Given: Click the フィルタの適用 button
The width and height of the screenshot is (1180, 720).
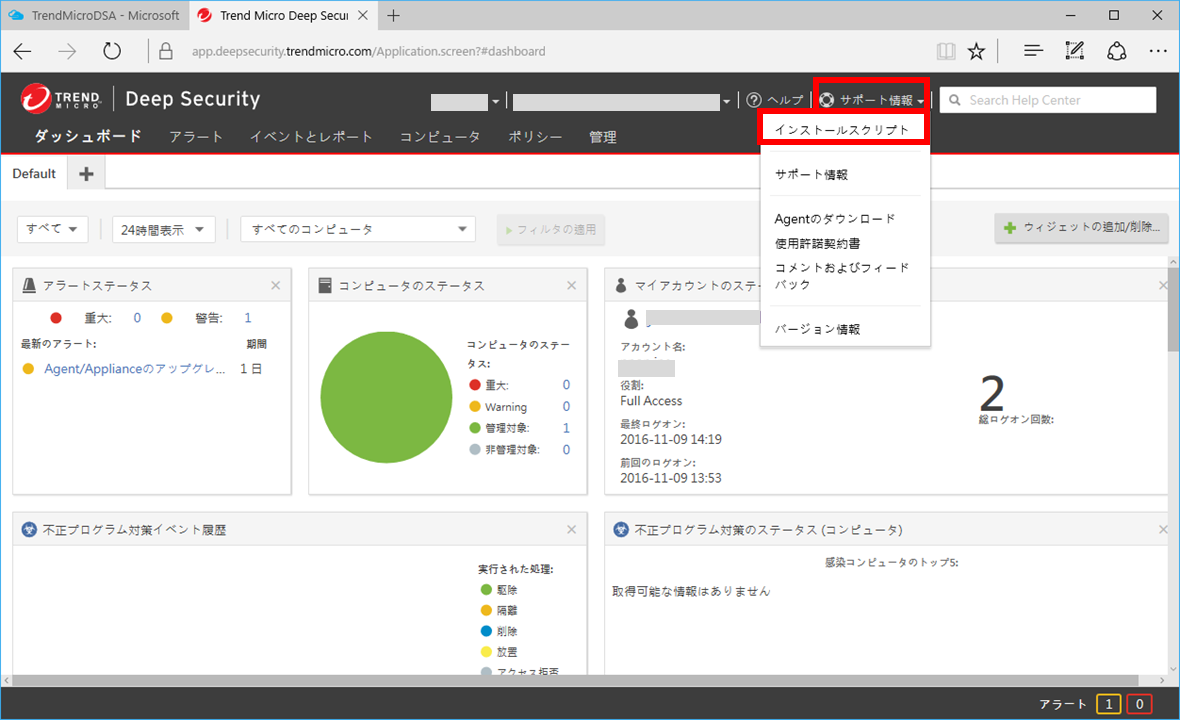Looking at the screenshot, I should point(551,229).
